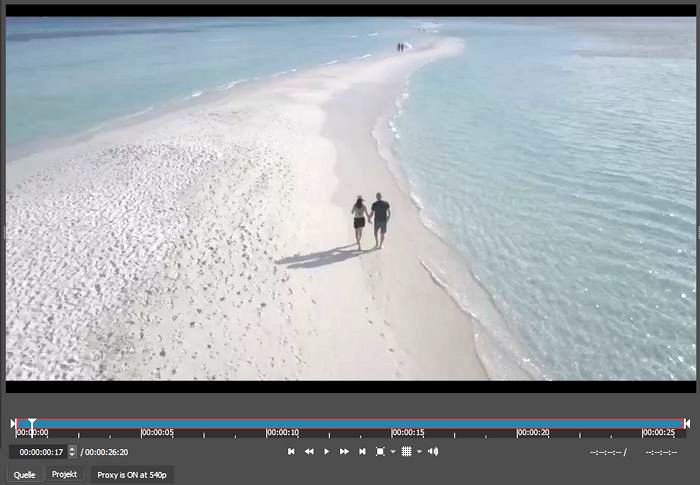This screenshot has height=485, width=700.
Task: Switch to the Projekt tab
Action: [x=65, y=475]
